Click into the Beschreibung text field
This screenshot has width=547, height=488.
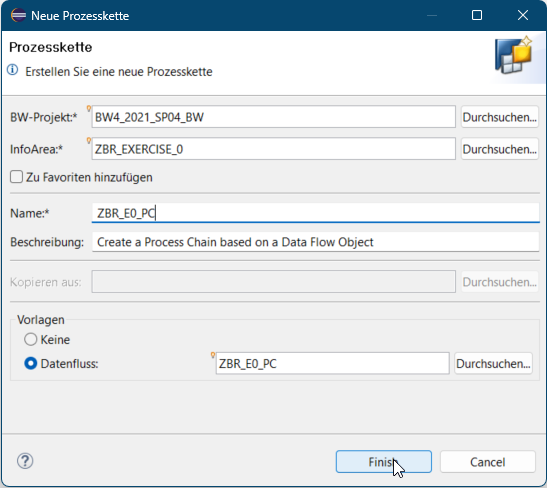316,242
